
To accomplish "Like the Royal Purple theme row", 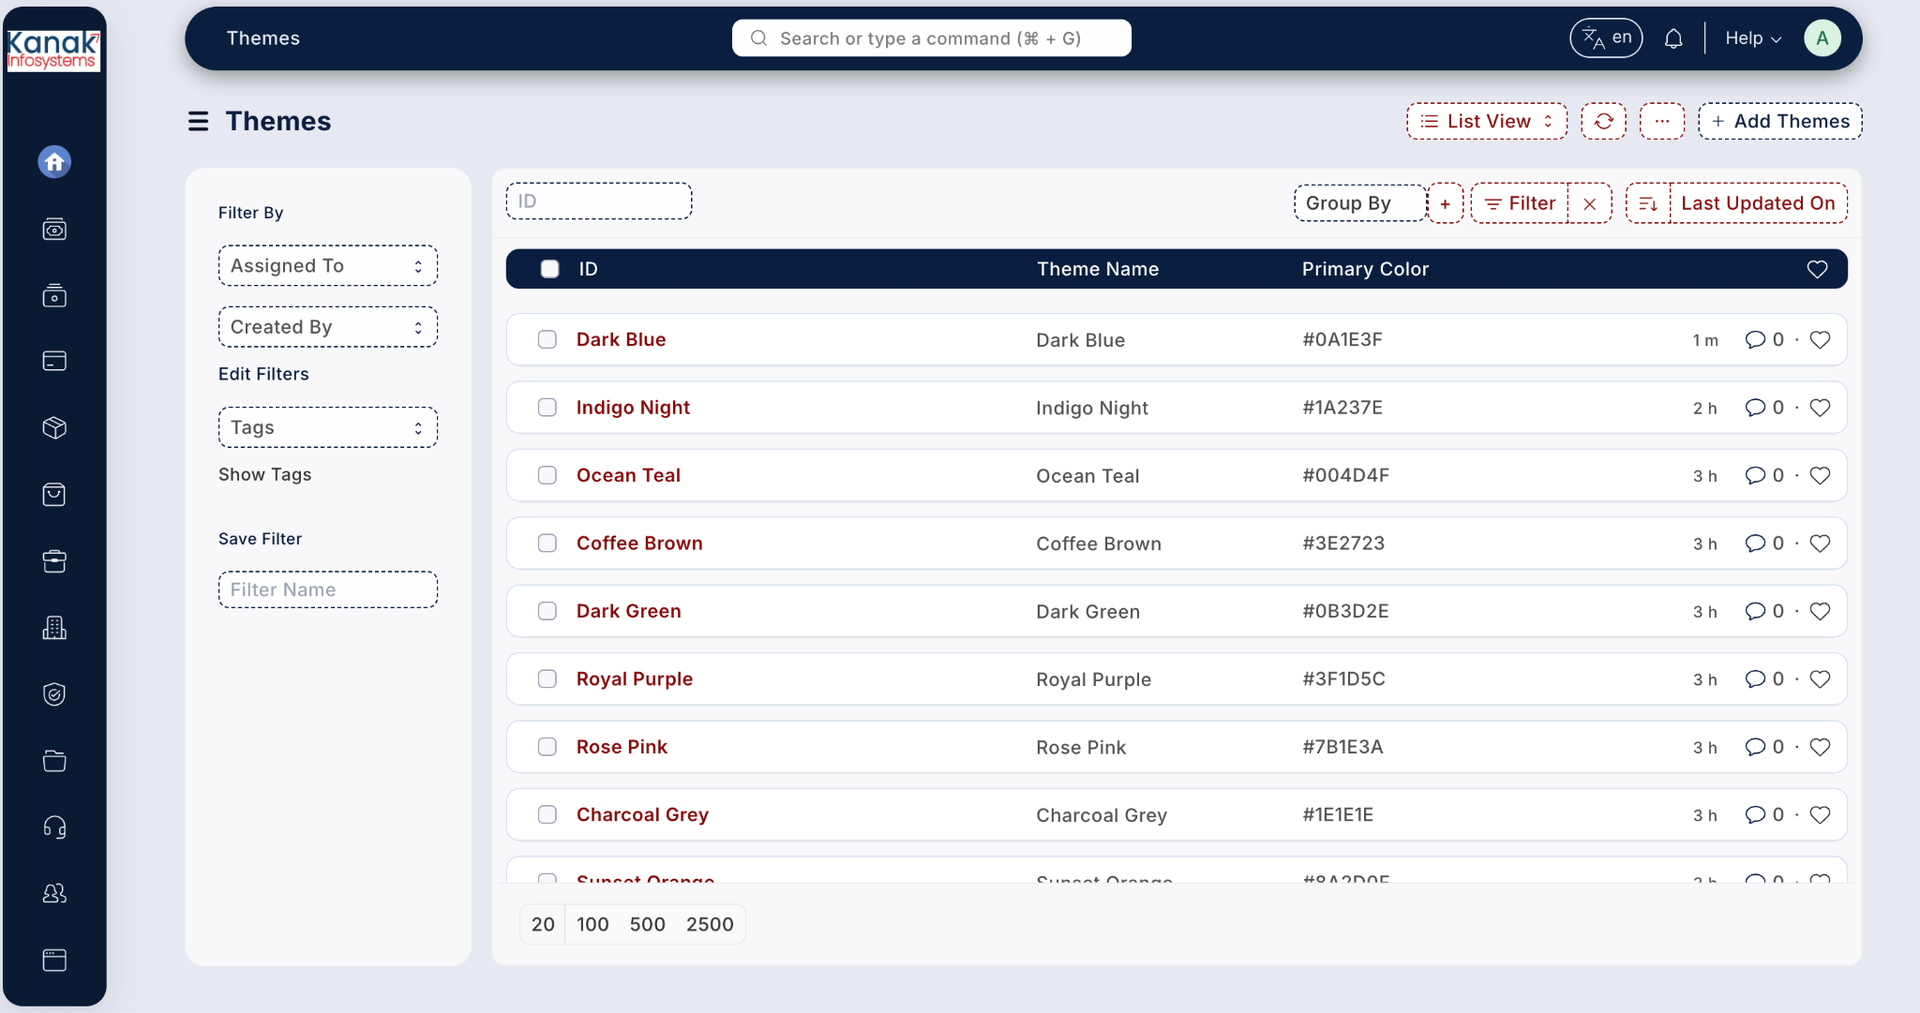I will [x=1820, y=679].
